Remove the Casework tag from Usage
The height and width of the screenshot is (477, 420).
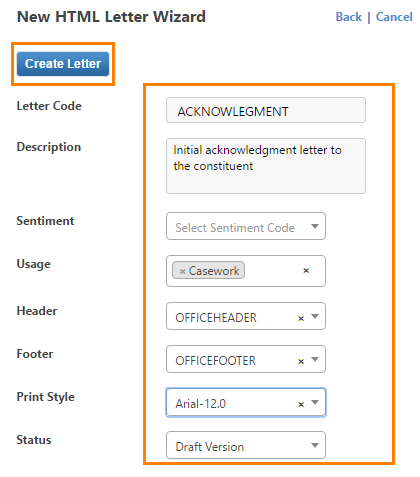[x=182, y=271]
